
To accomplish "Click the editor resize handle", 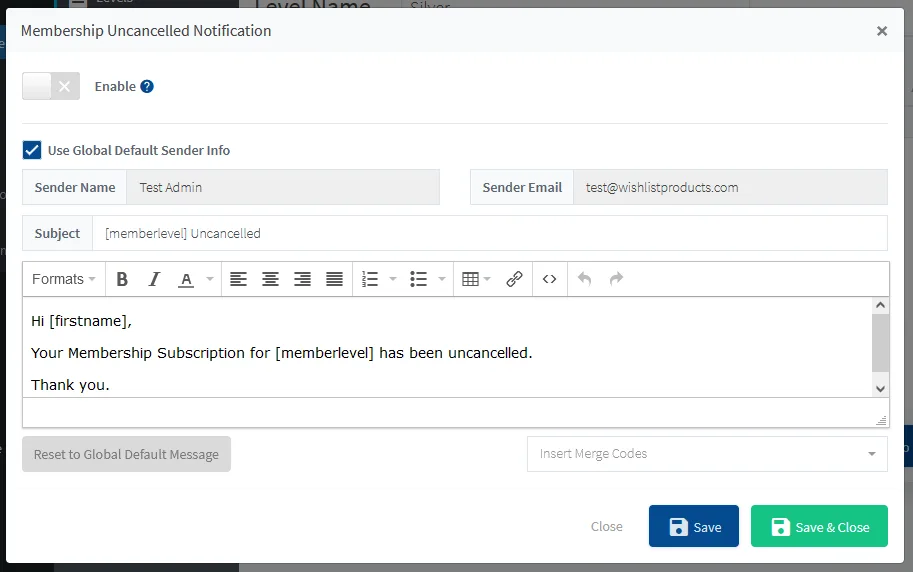I will 882,420.
